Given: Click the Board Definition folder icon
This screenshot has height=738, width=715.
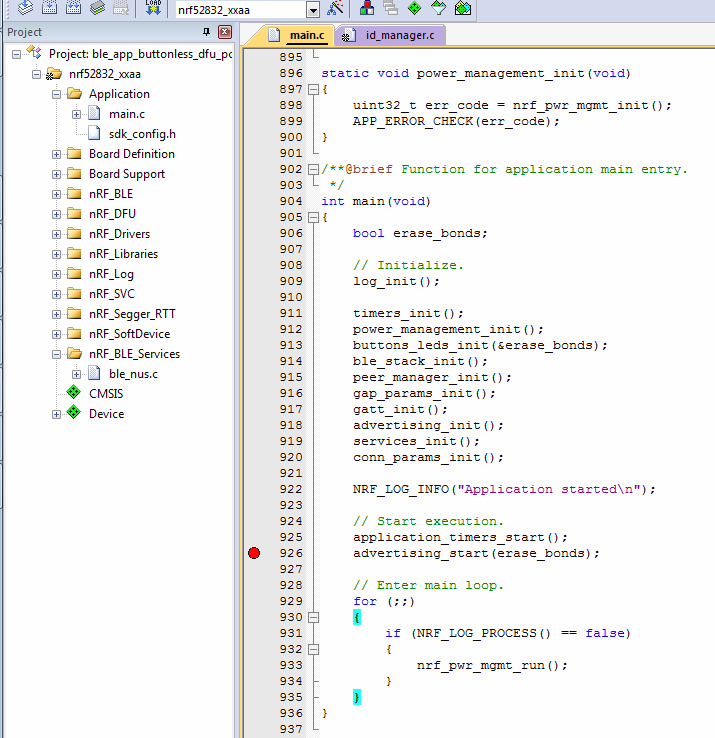Looking at the screenshot, I should click(74, 153).
